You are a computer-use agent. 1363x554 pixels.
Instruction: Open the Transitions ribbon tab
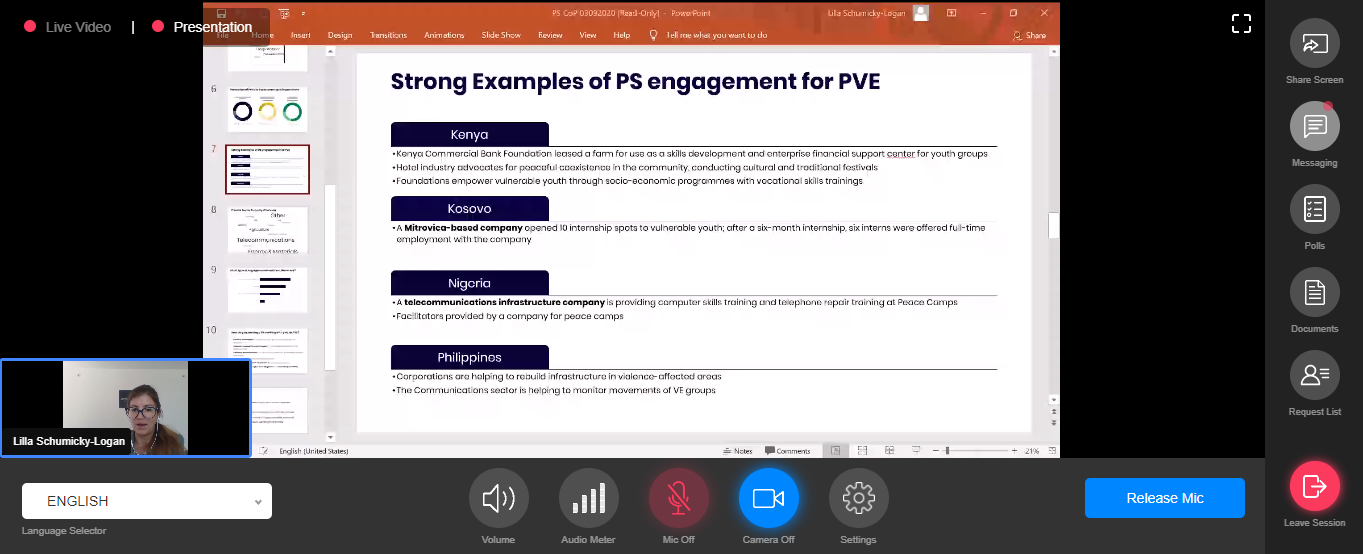click(388, 35)
